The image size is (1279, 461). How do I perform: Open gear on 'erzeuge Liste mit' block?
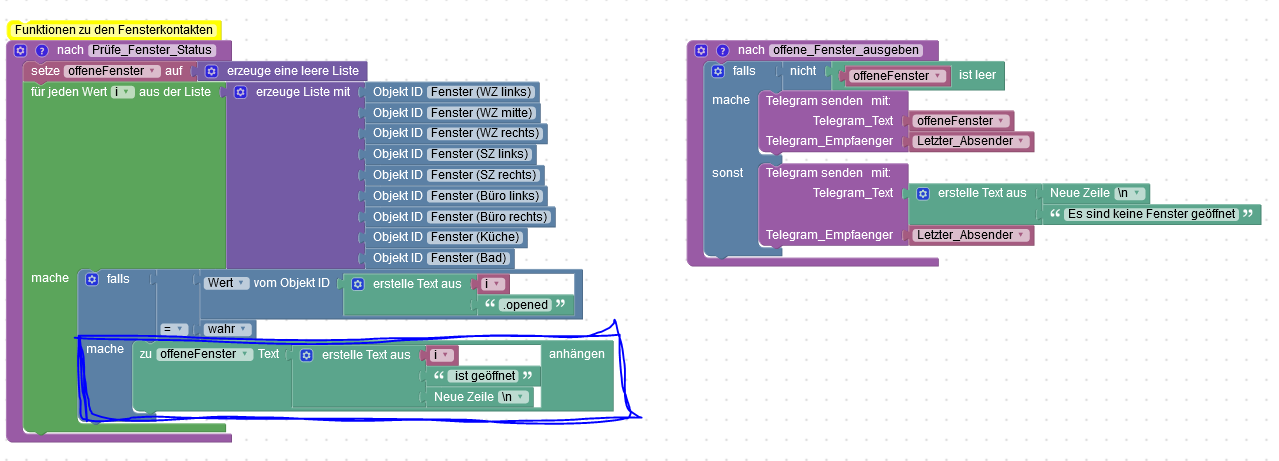tap(241, 92)
